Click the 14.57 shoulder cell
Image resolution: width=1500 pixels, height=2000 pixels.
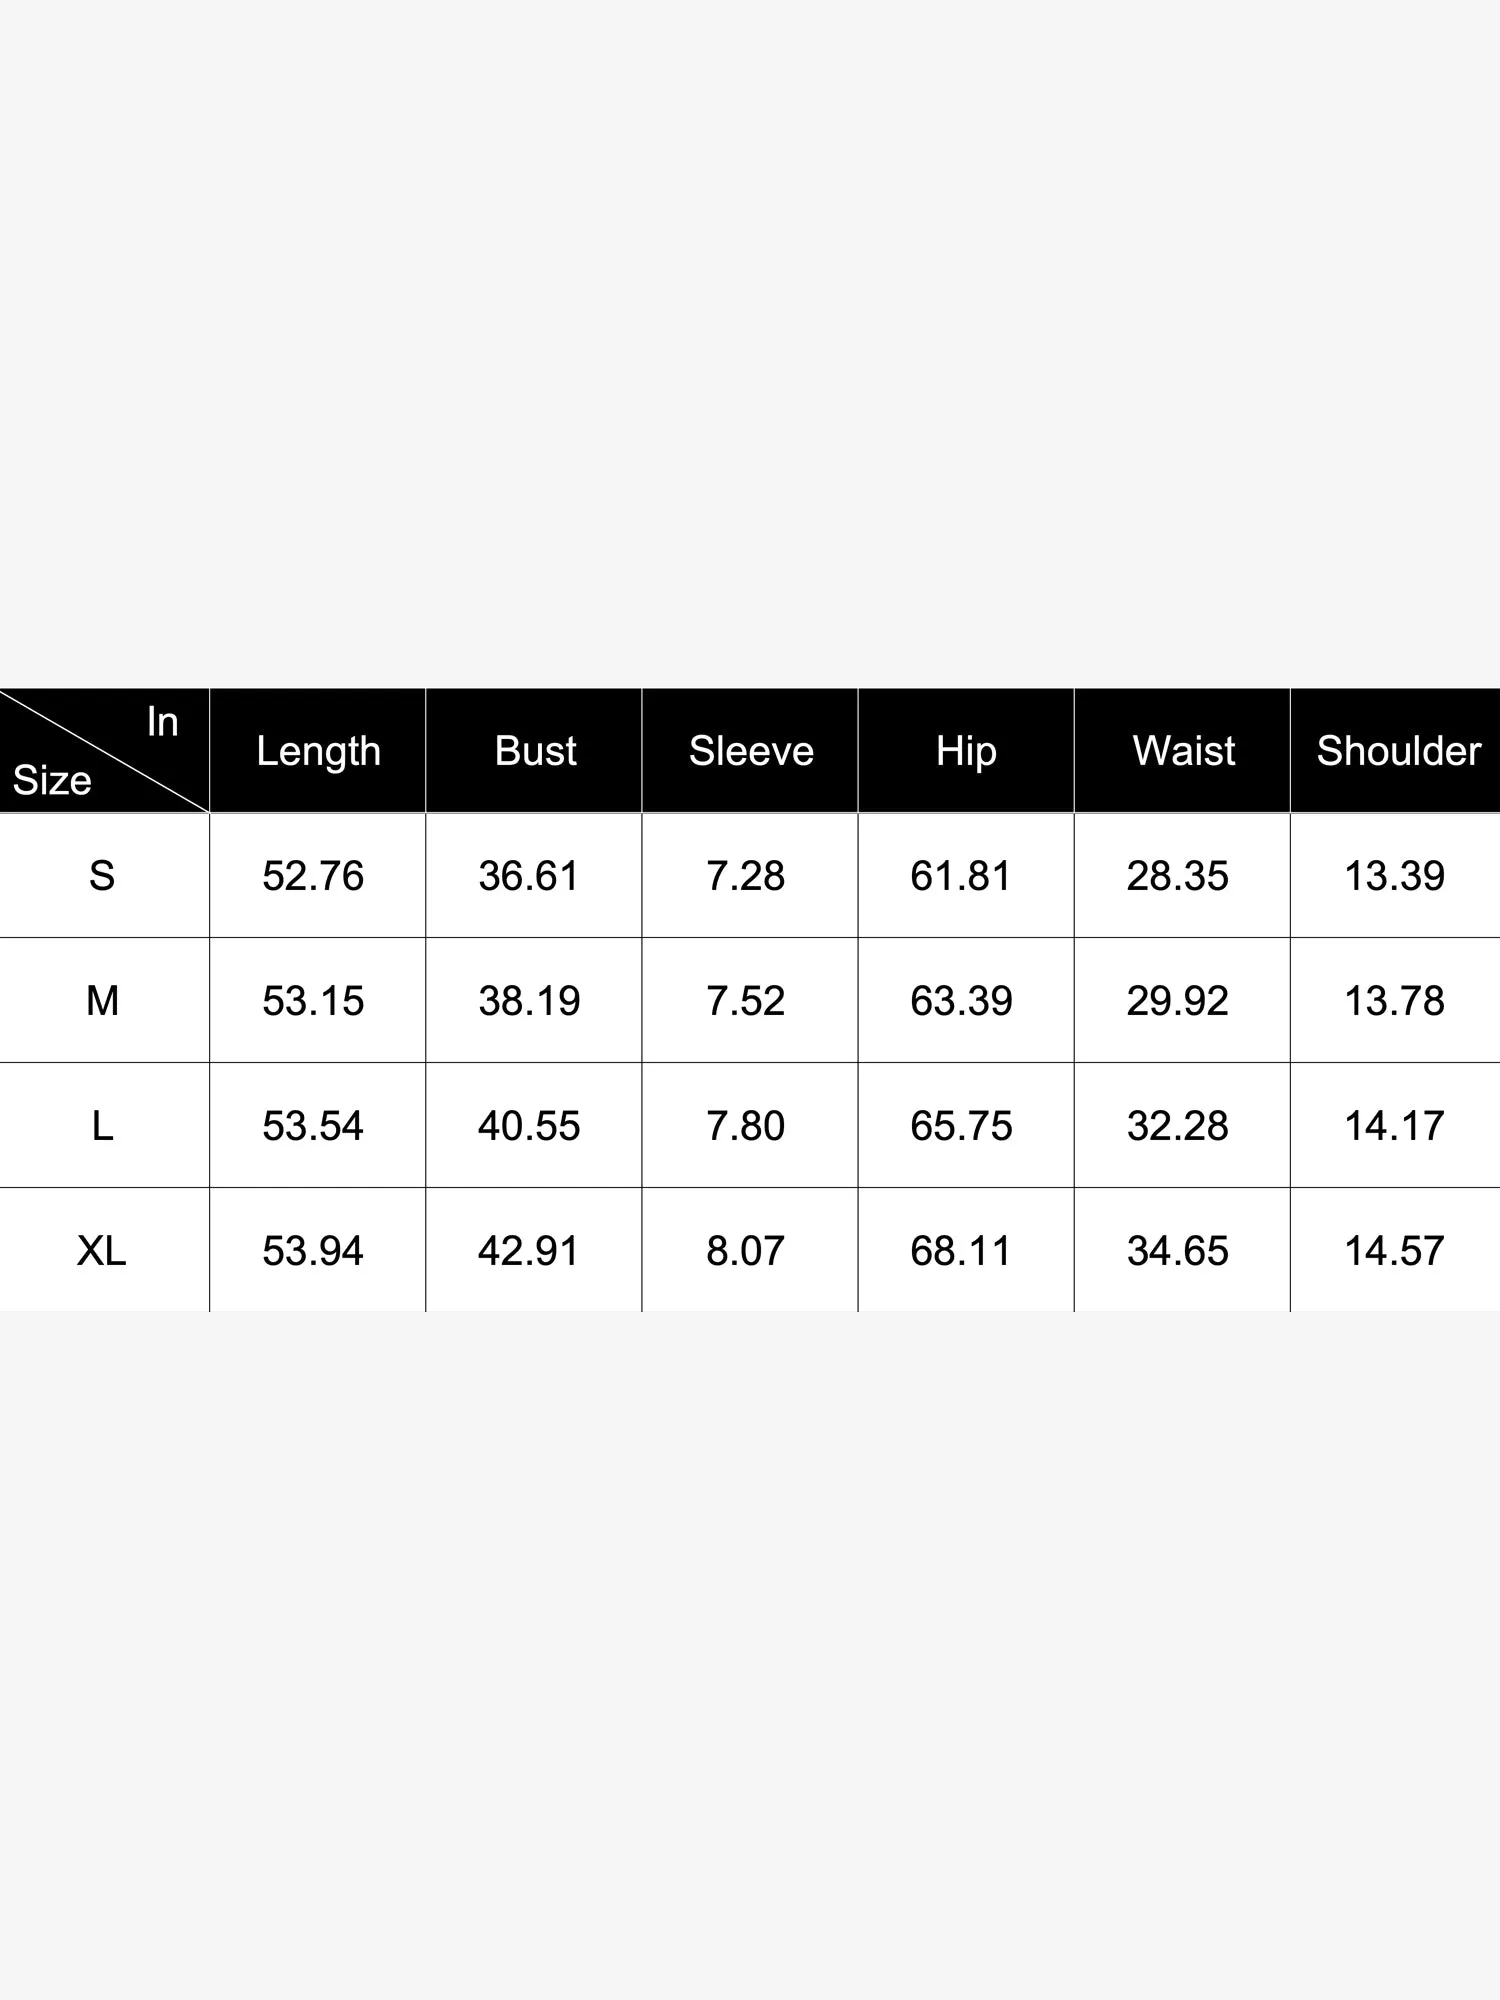(x=1394, y=1251)
